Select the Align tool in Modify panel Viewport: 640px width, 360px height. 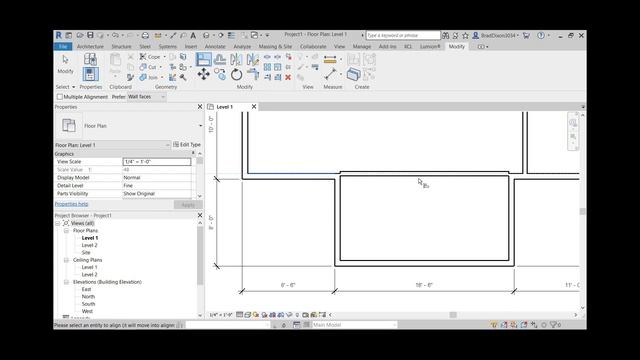[203, 60]
